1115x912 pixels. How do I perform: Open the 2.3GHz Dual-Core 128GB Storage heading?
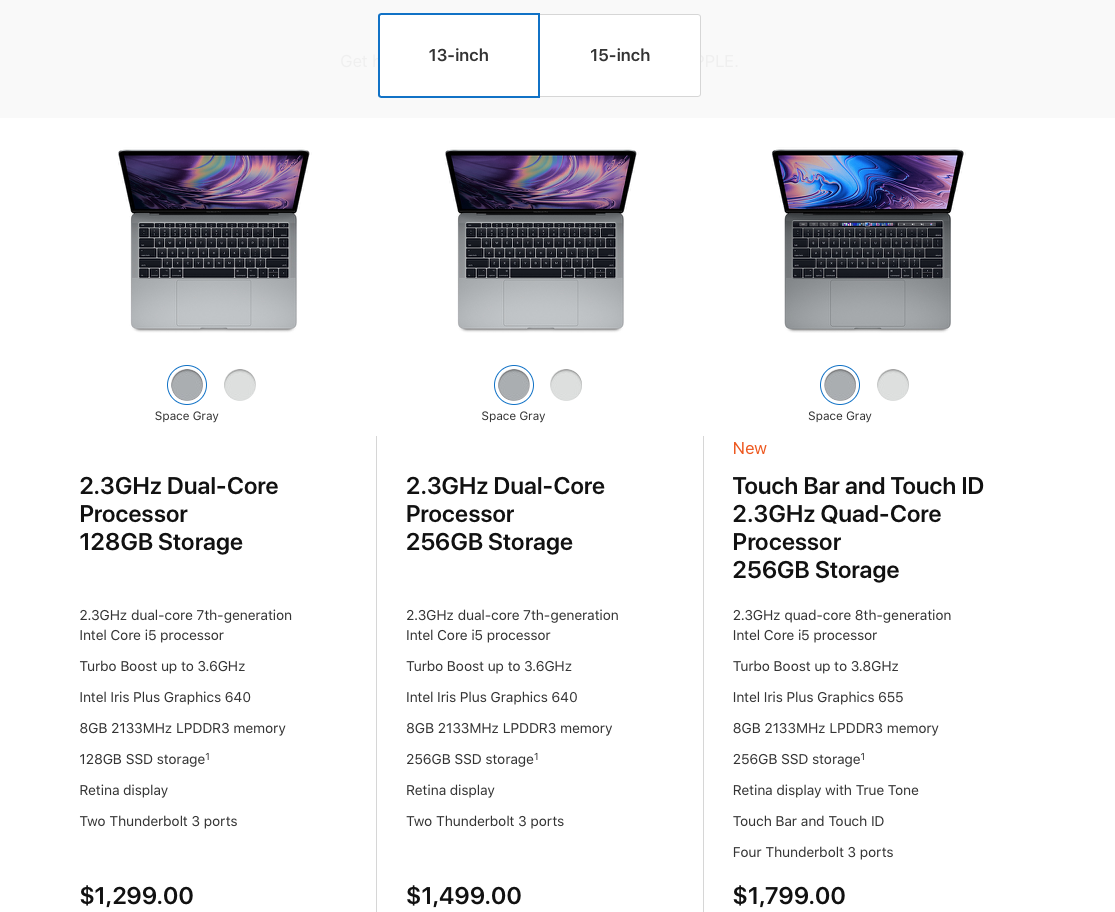[x=179, y=514]
